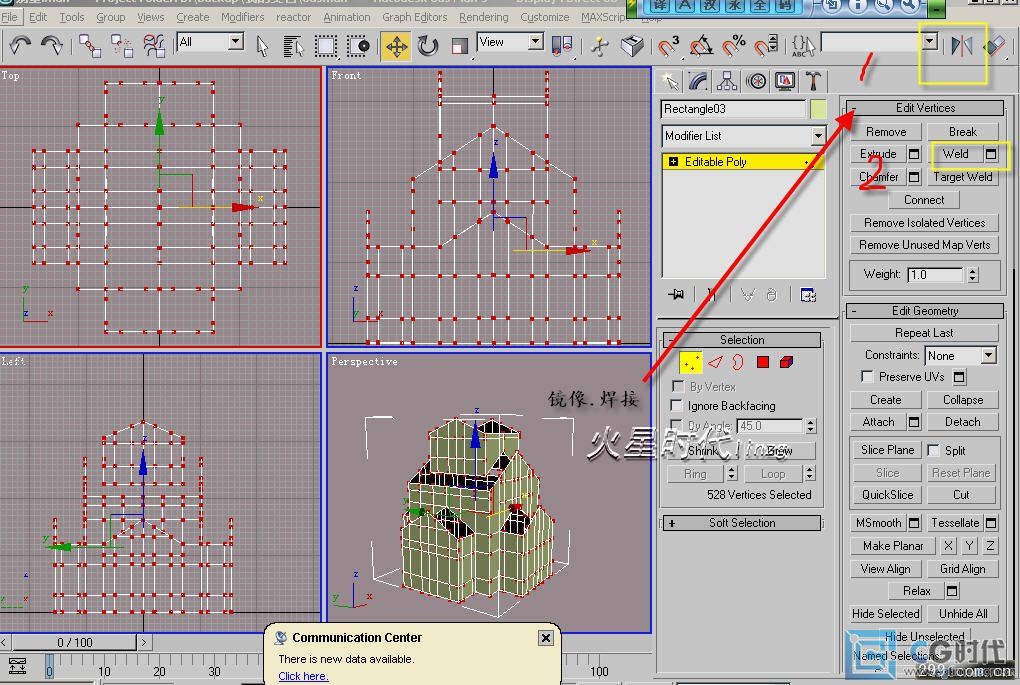Toggle the Angle Snap icon
The height and width of the screenshot is (685, 1020).
tap(701, 46)
